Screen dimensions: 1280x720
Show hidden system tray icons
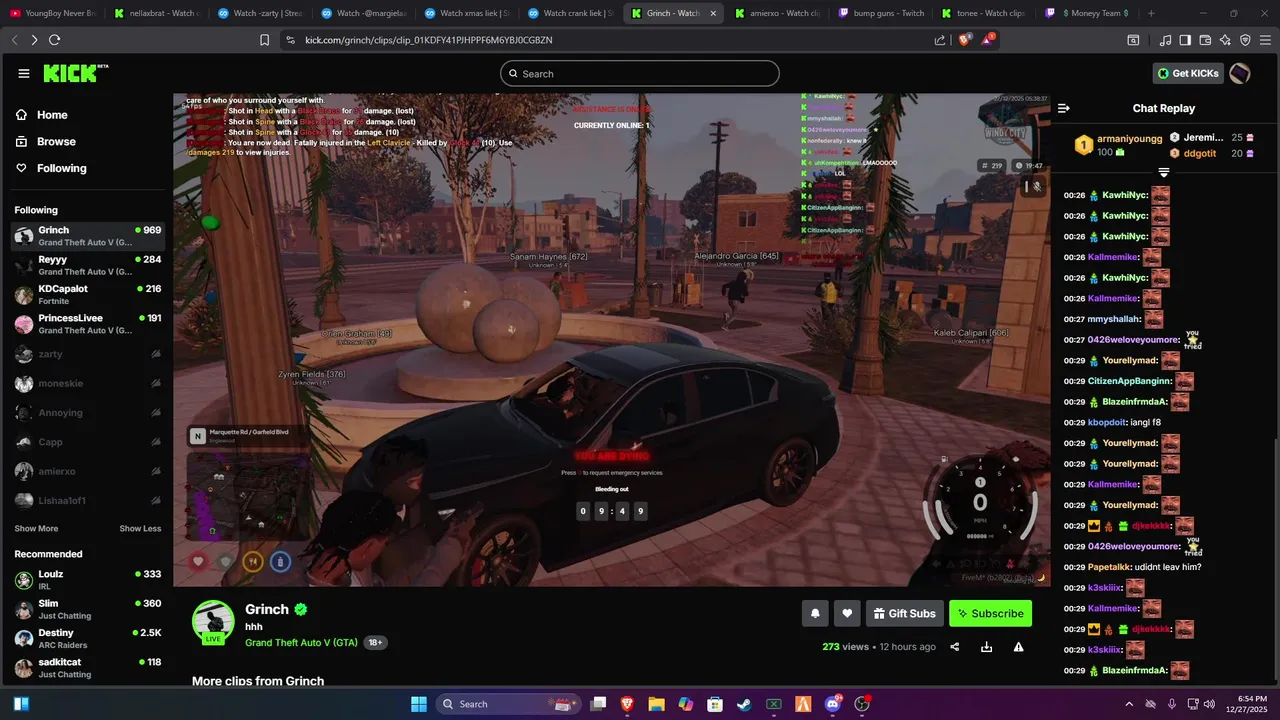pyautogui.click(x=1129, y=704)
